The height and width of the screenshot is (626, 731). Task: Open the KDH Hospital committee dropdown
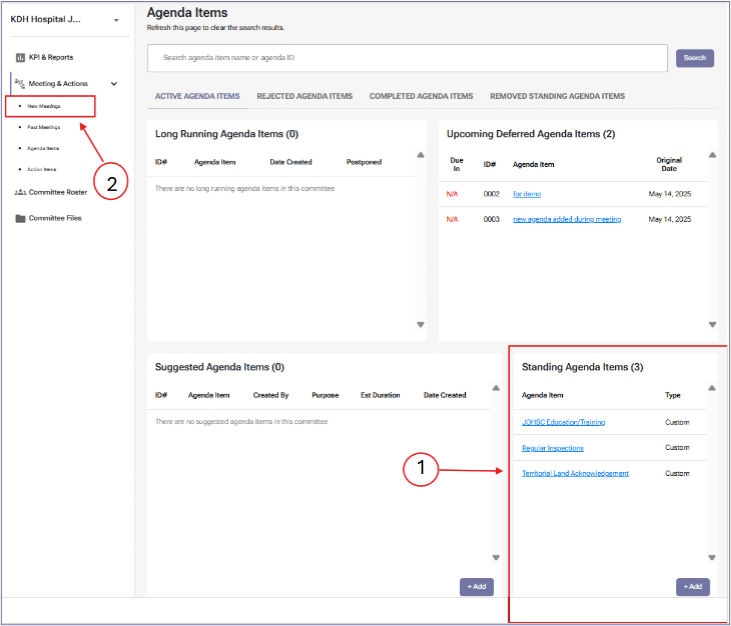116,20
